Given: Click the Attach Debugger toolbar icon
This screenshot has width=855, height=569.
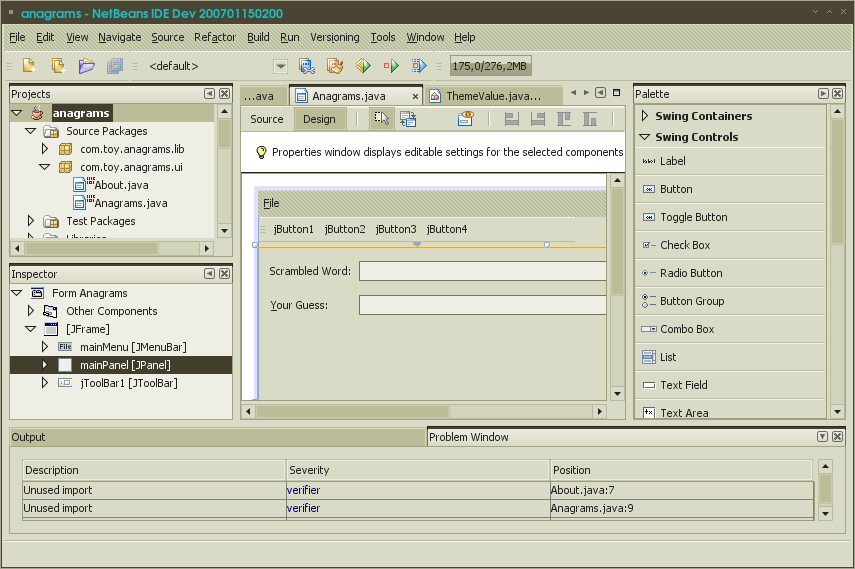Looking at the screenshot, I should click(419, 66).
